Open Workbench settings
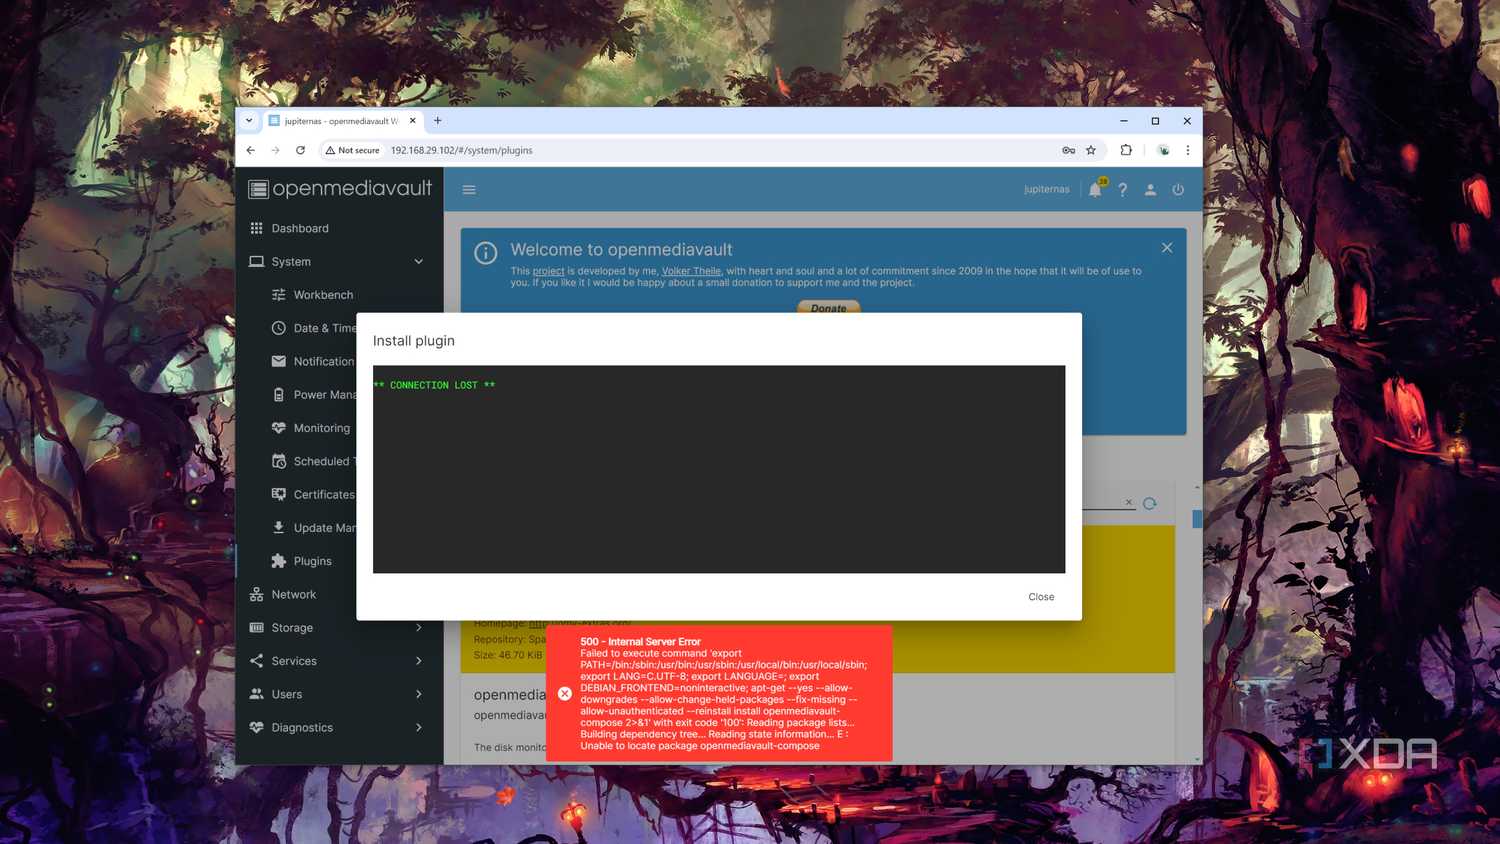The image size is (1500, 844). coord(340,295)
